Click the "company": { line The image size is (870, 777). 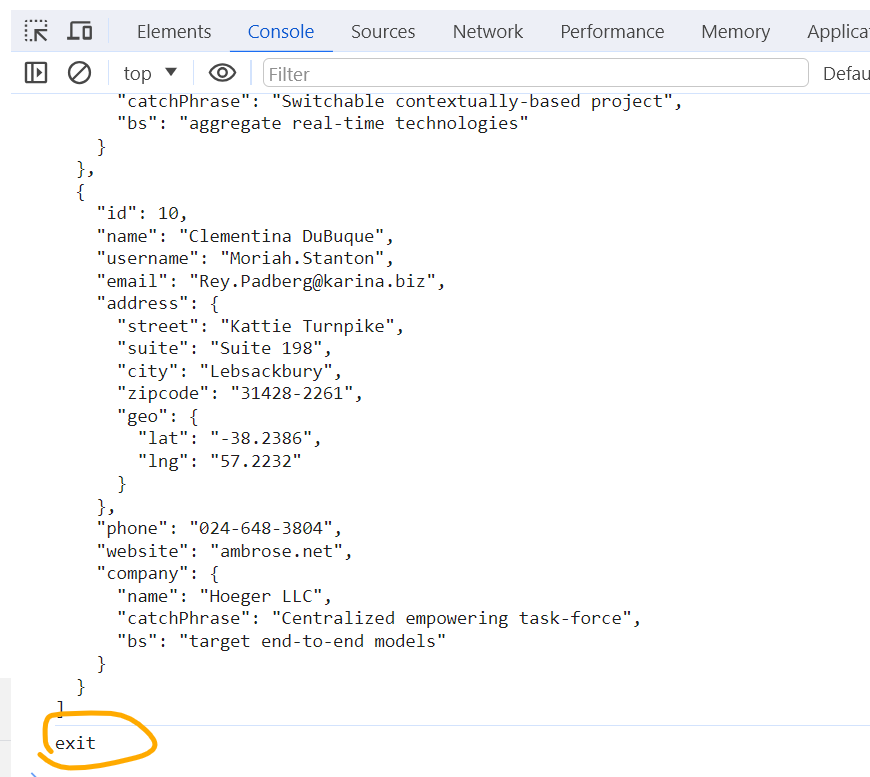click(x=158, y=573)
